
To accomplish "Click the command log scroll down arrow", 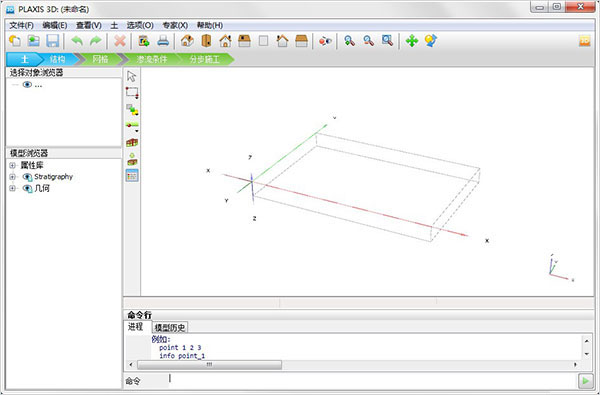I will tap(587, 354).
